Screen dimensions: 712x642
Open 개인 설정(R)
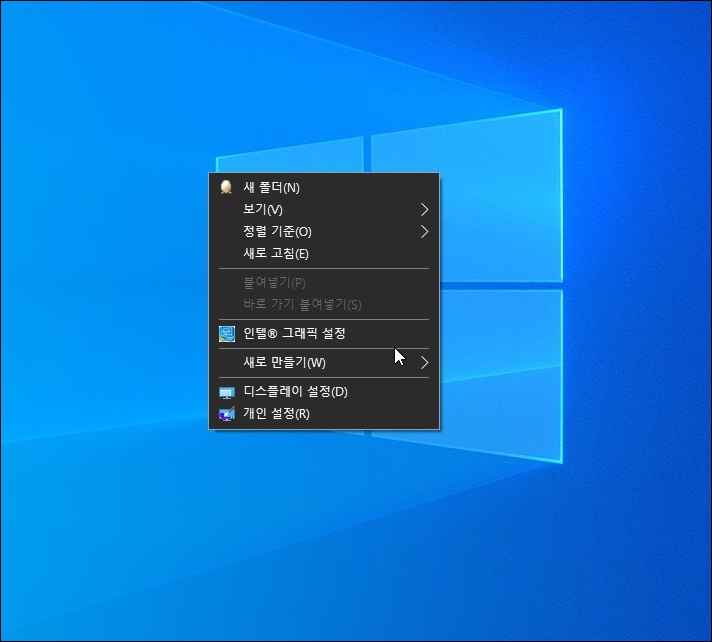pos(324,414)
